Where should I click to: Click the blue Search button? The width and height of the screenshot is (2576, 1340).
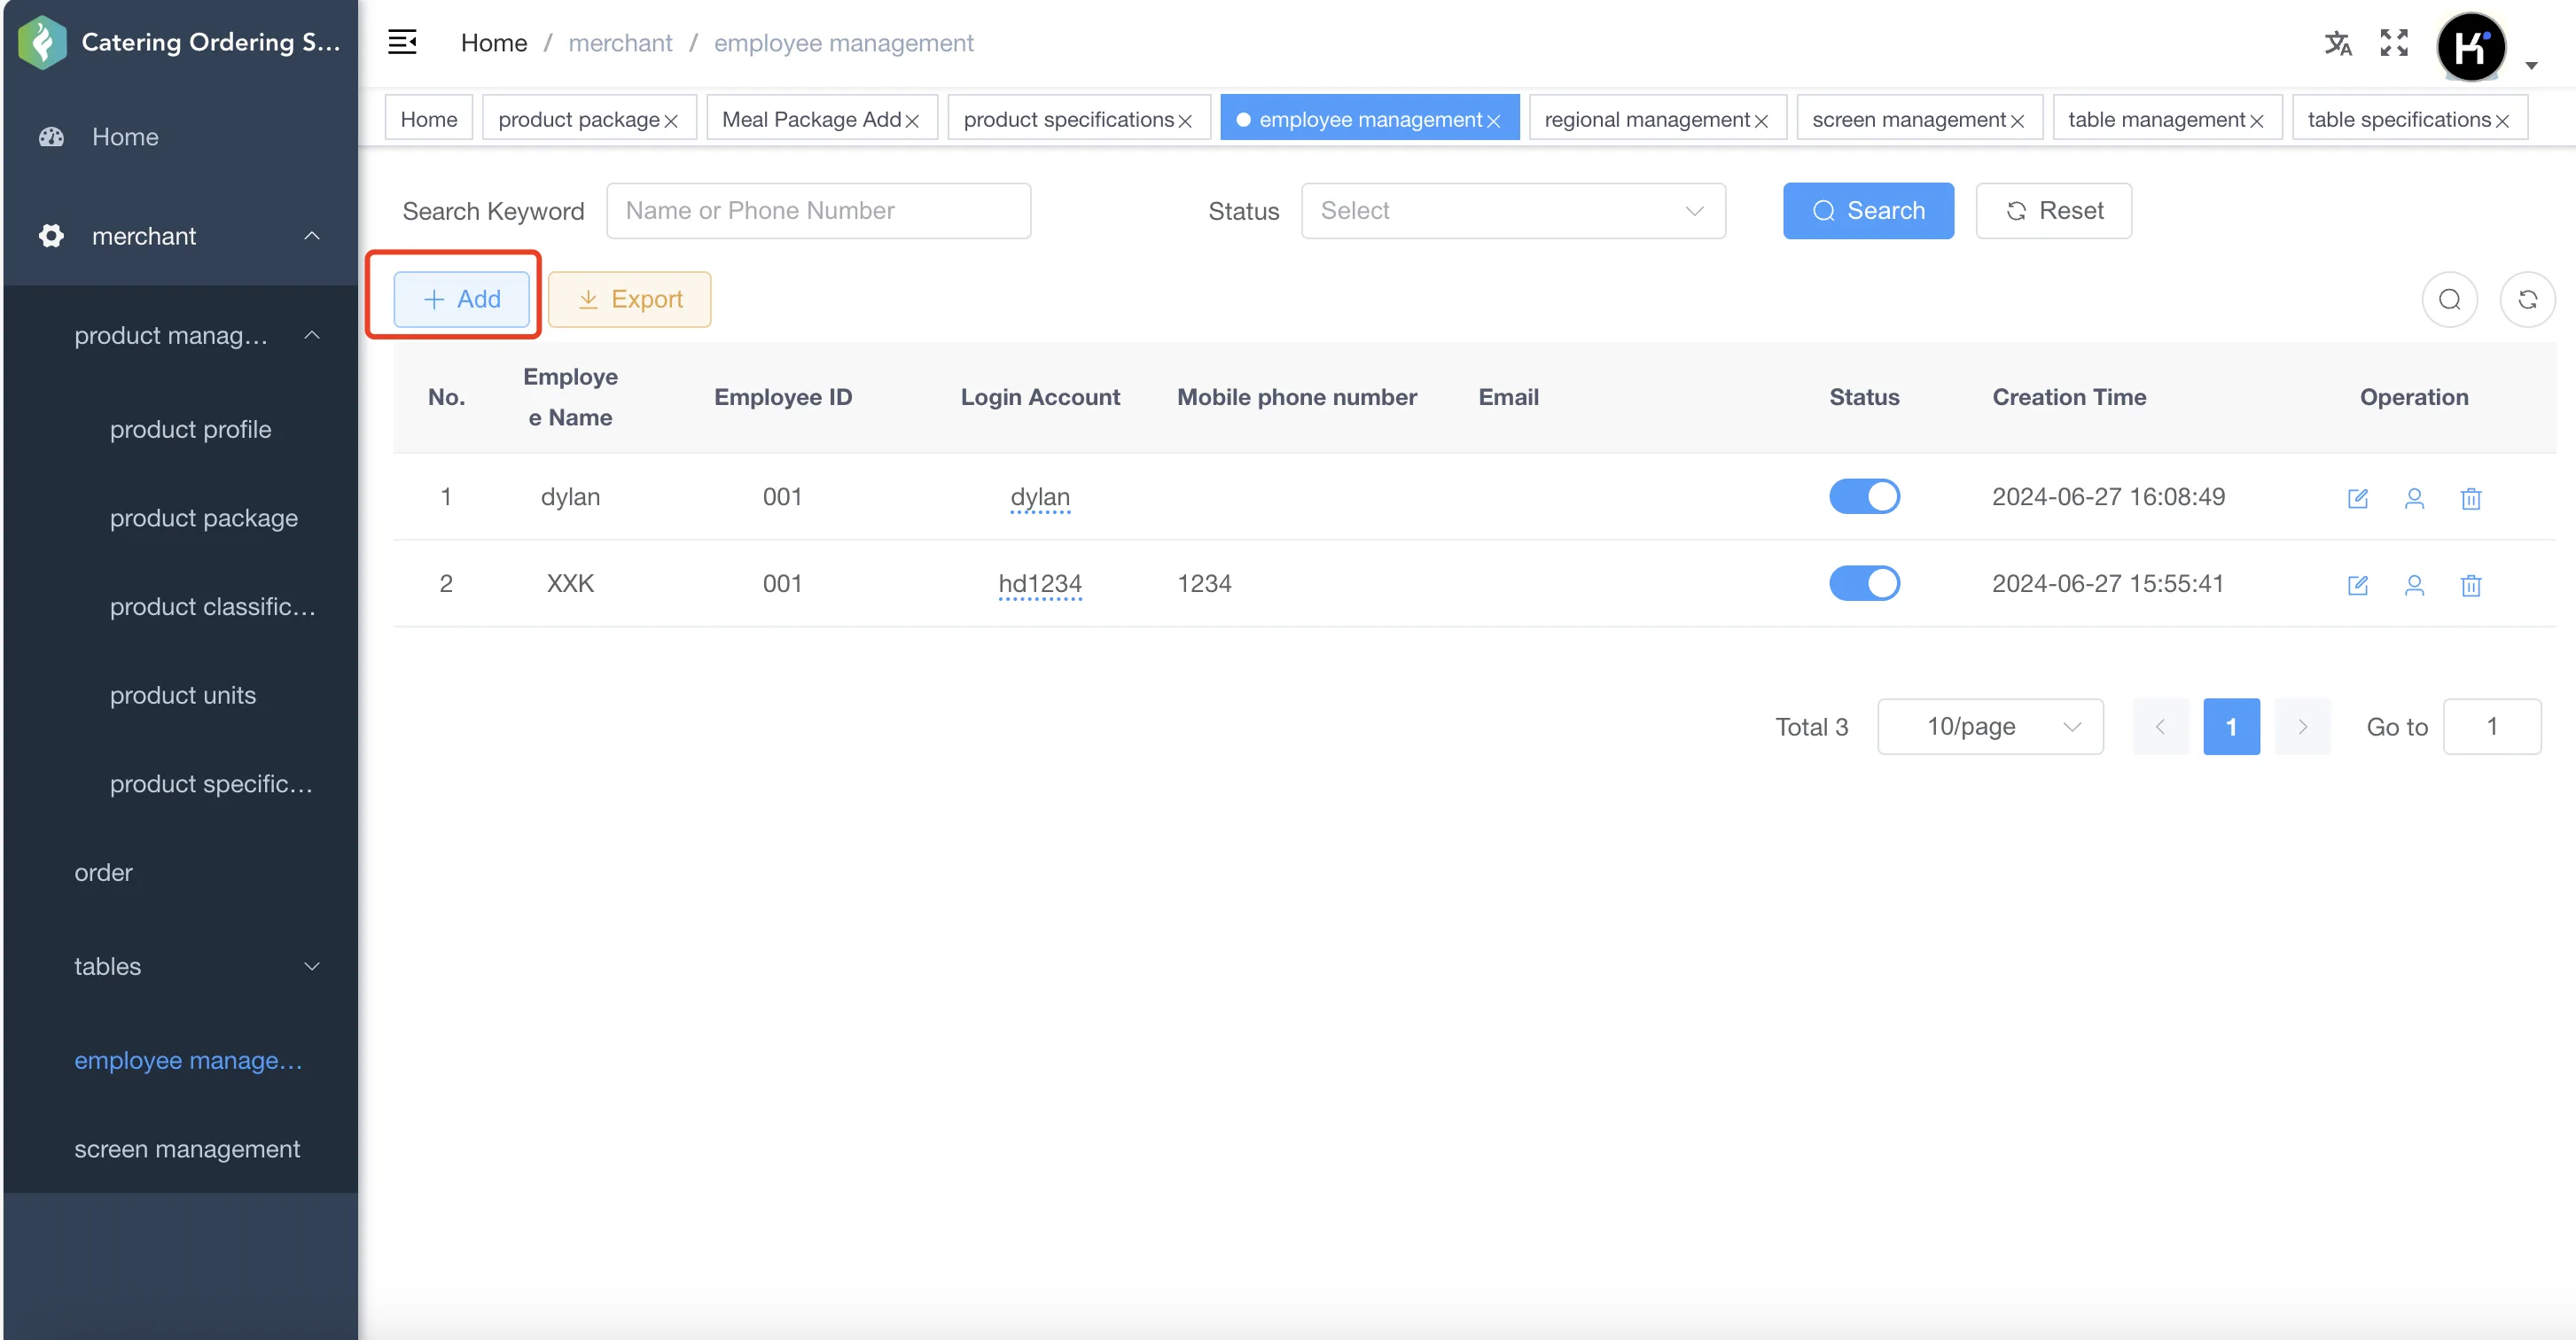[x=1868, y=211]
